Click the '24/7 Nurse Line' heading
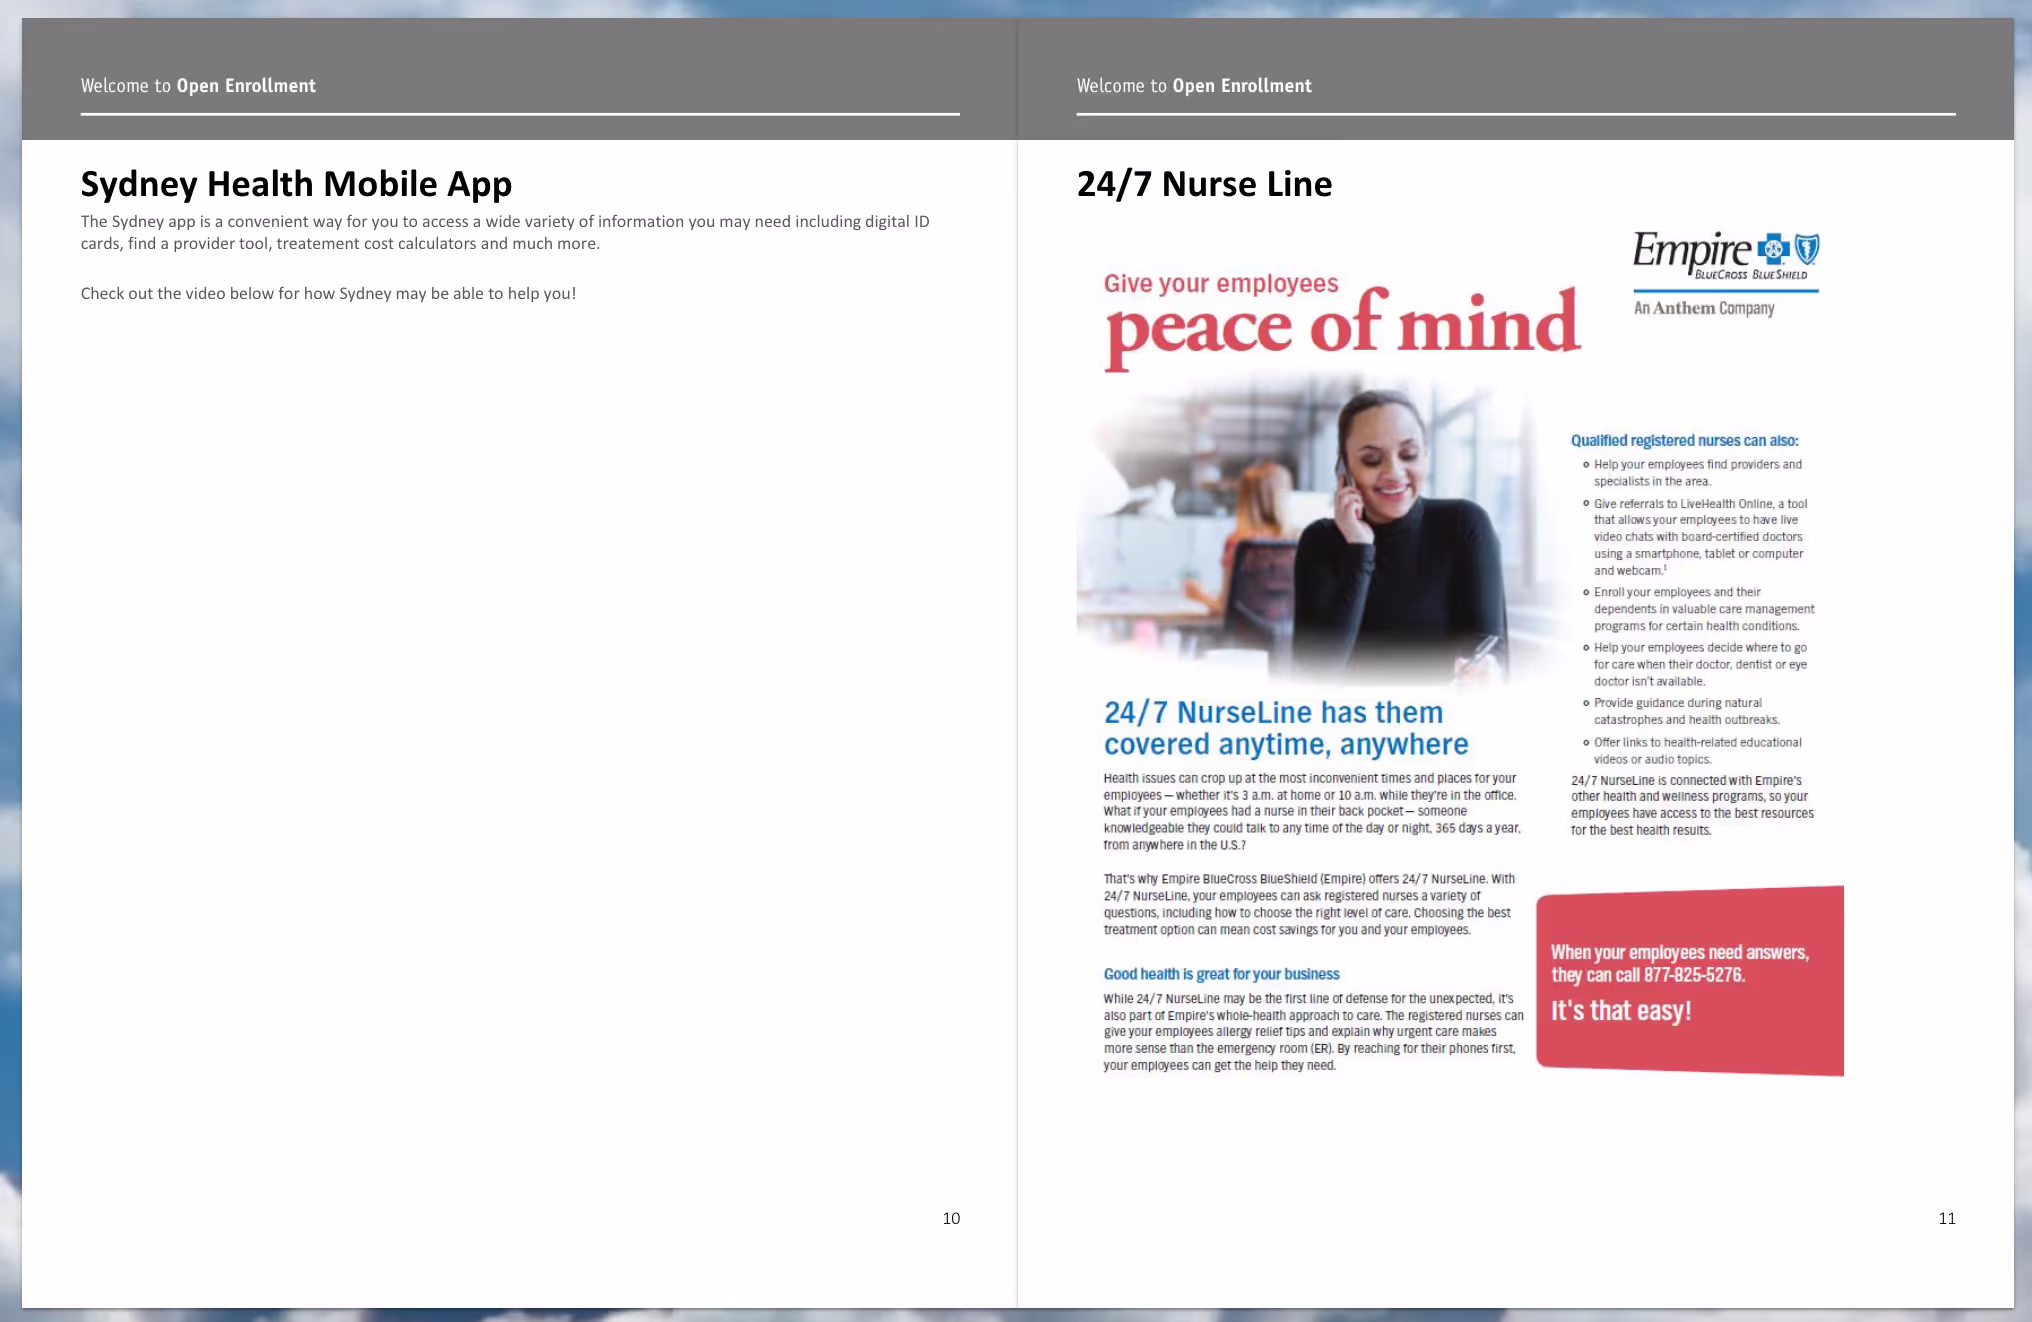2032x1322 pixels. [x=1204, y=184]
